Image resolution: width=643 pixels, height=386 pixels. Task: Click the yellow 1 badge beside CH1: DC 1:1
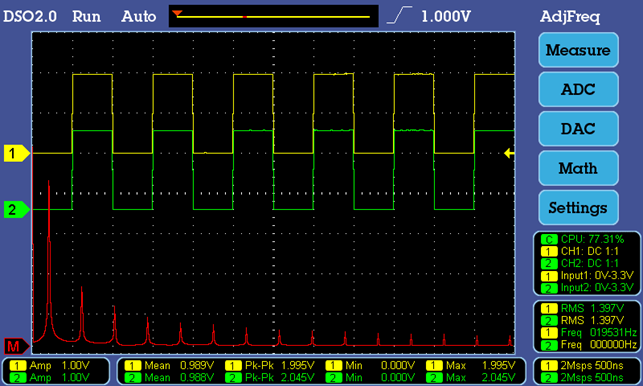549,251
